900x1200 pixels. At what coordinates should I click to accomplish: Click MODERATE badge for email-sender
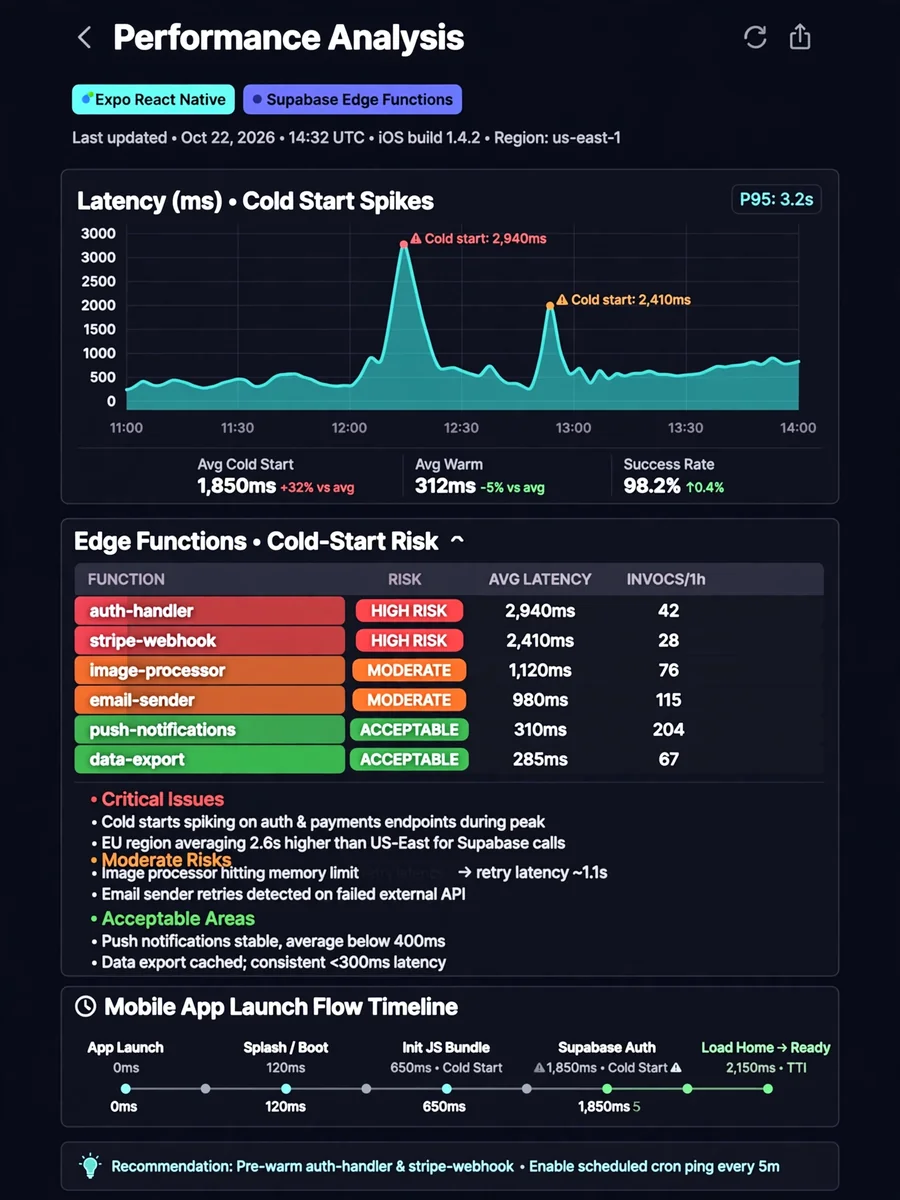(409, 700)
